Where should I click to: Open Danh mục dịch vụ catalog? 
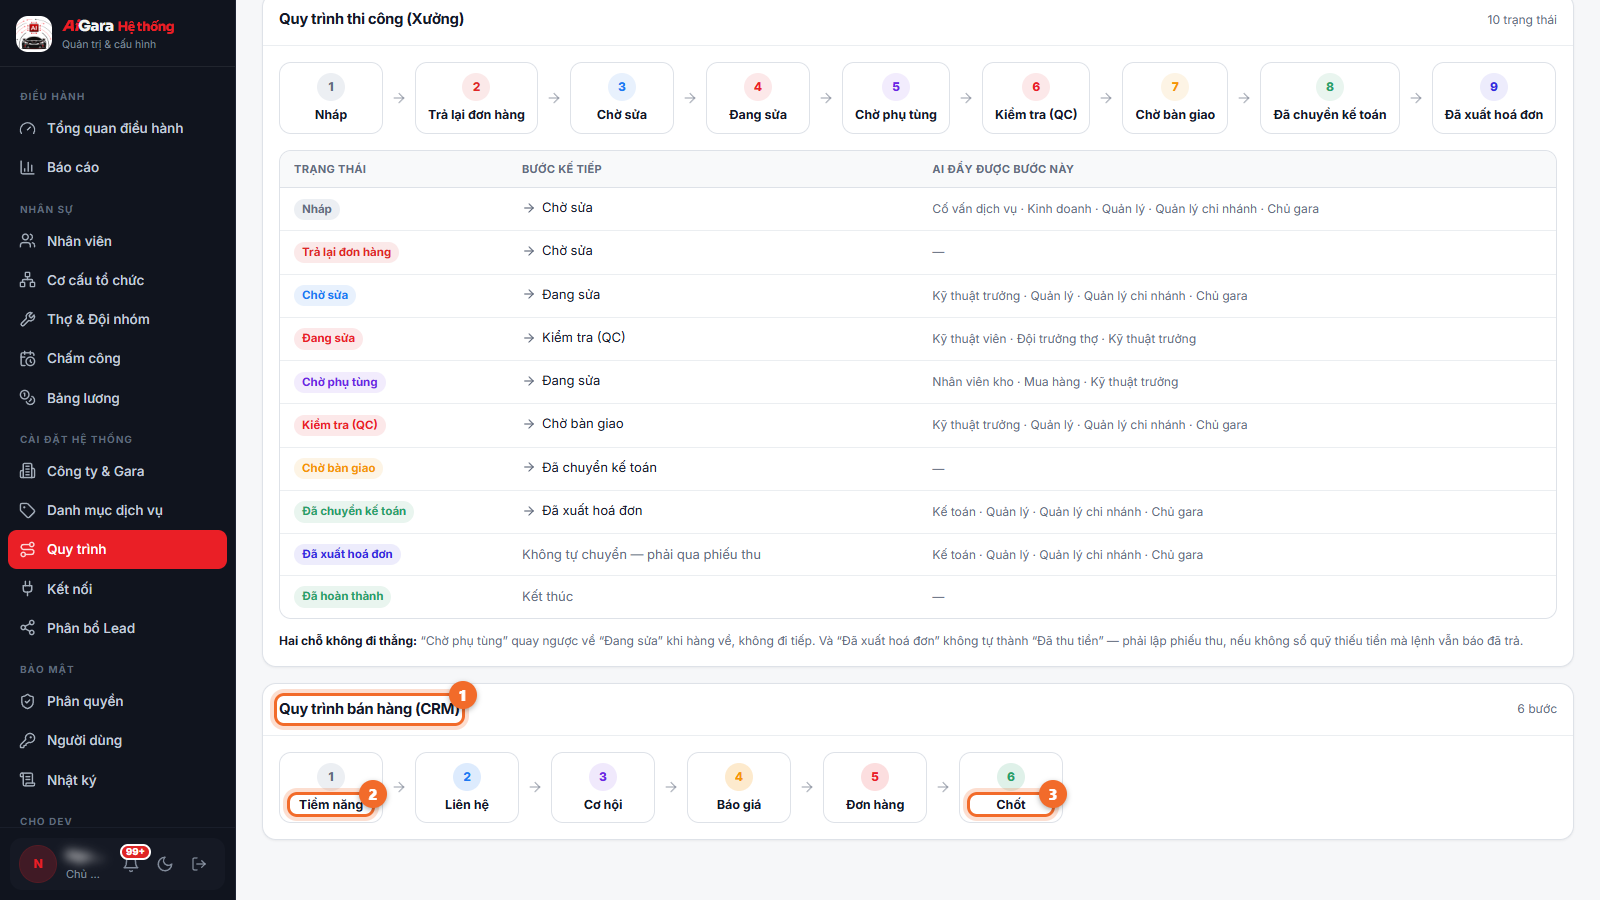point(118,510)
